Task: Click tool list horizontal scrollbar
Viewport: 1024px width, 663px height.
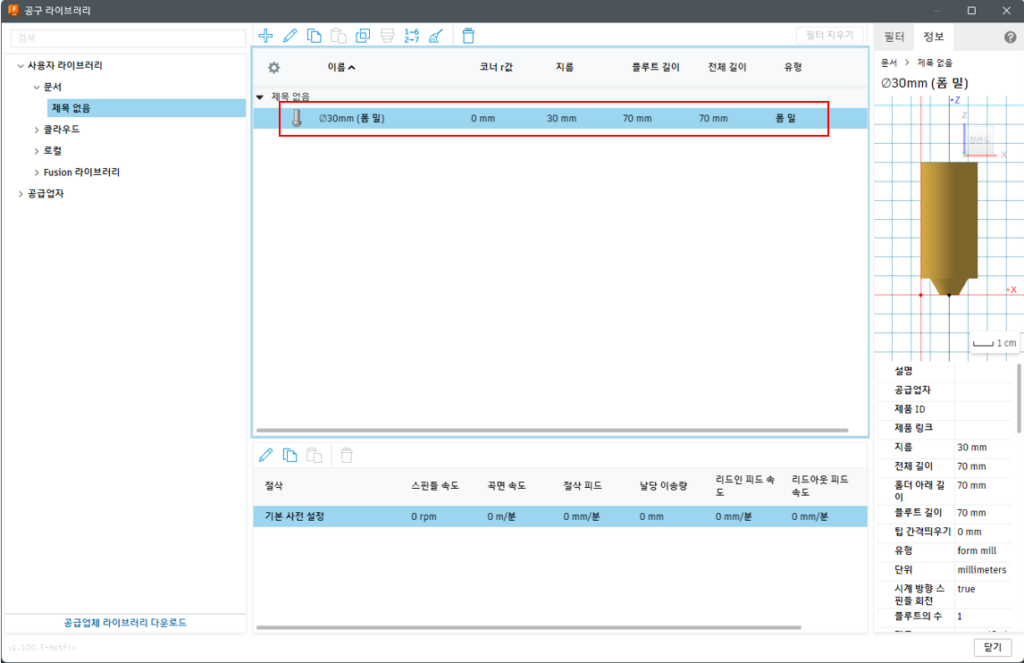Action: 552,430
